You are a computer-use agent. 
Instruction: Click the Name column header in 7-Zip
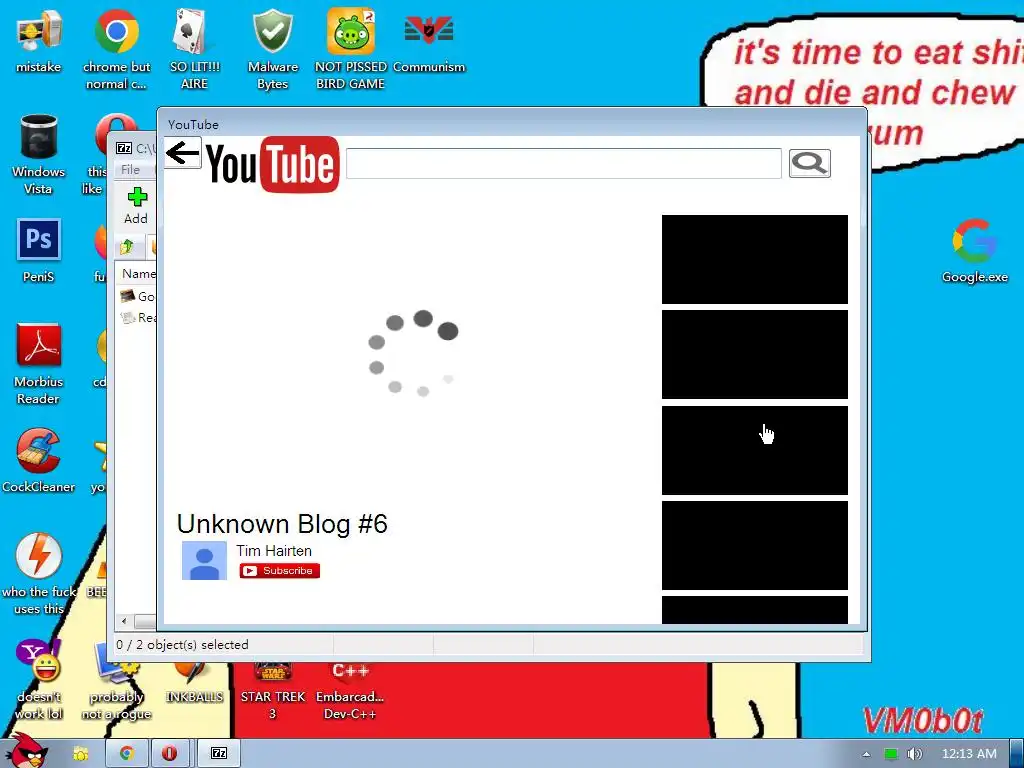click(x=138, y=274)
